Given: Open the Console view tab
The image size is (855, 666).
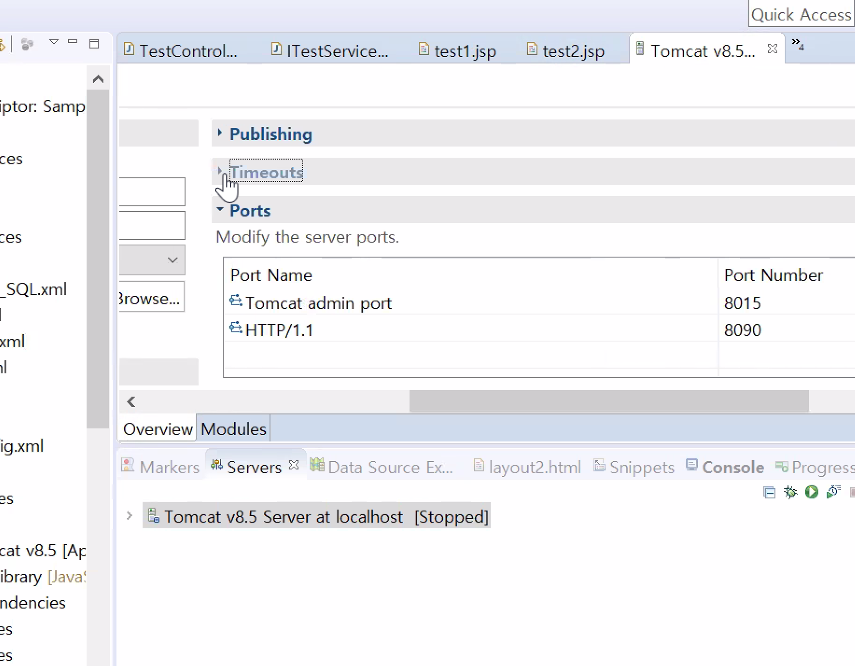Looking at the screenshot, I should pyautogui.click(x=725, y=467).
